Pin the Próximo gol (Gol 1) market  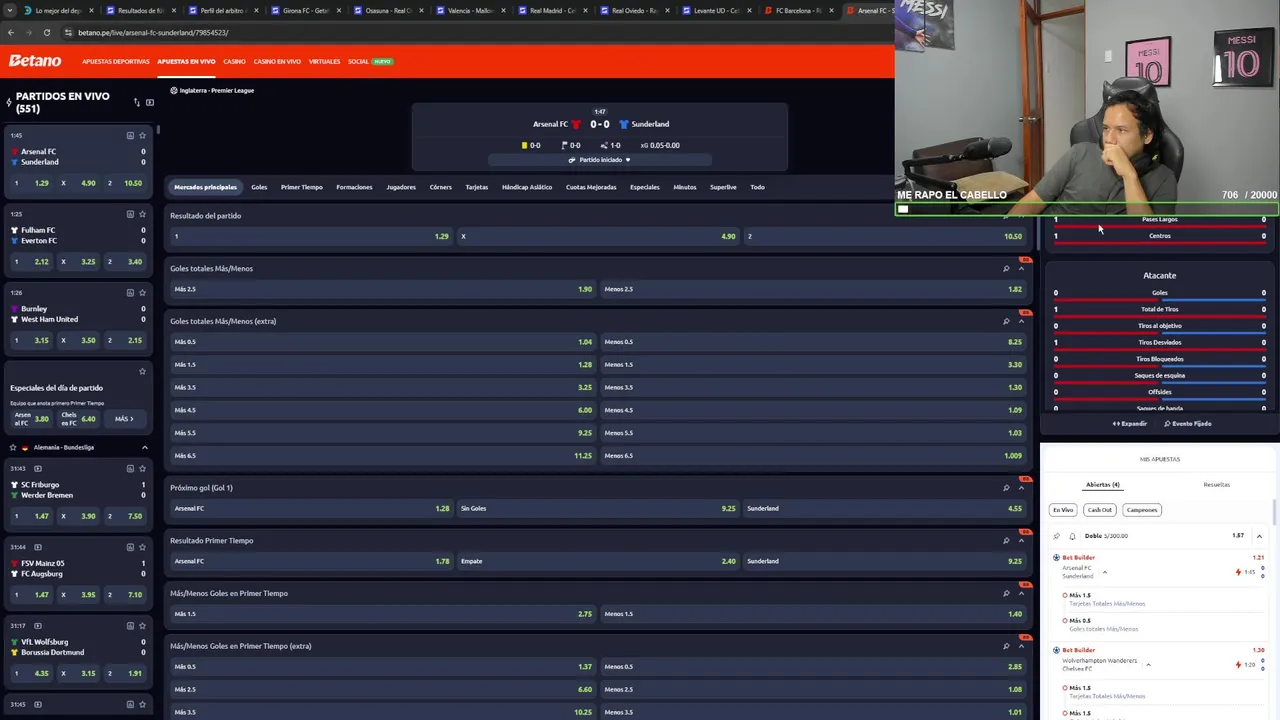coord(1006,488)
